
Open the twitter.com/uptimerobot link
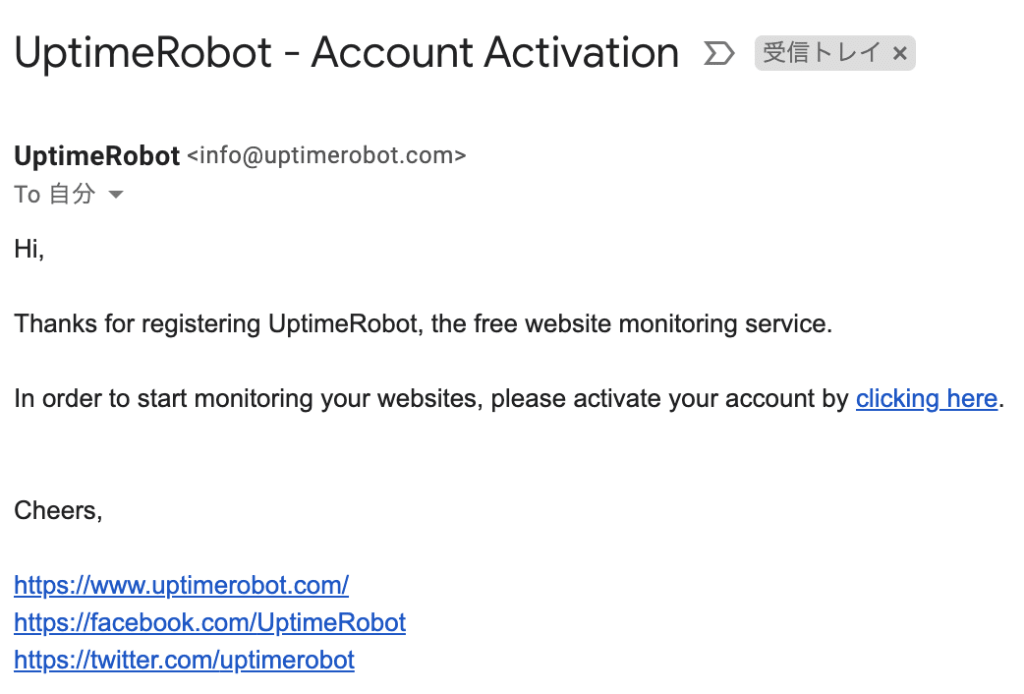(184, 659)
